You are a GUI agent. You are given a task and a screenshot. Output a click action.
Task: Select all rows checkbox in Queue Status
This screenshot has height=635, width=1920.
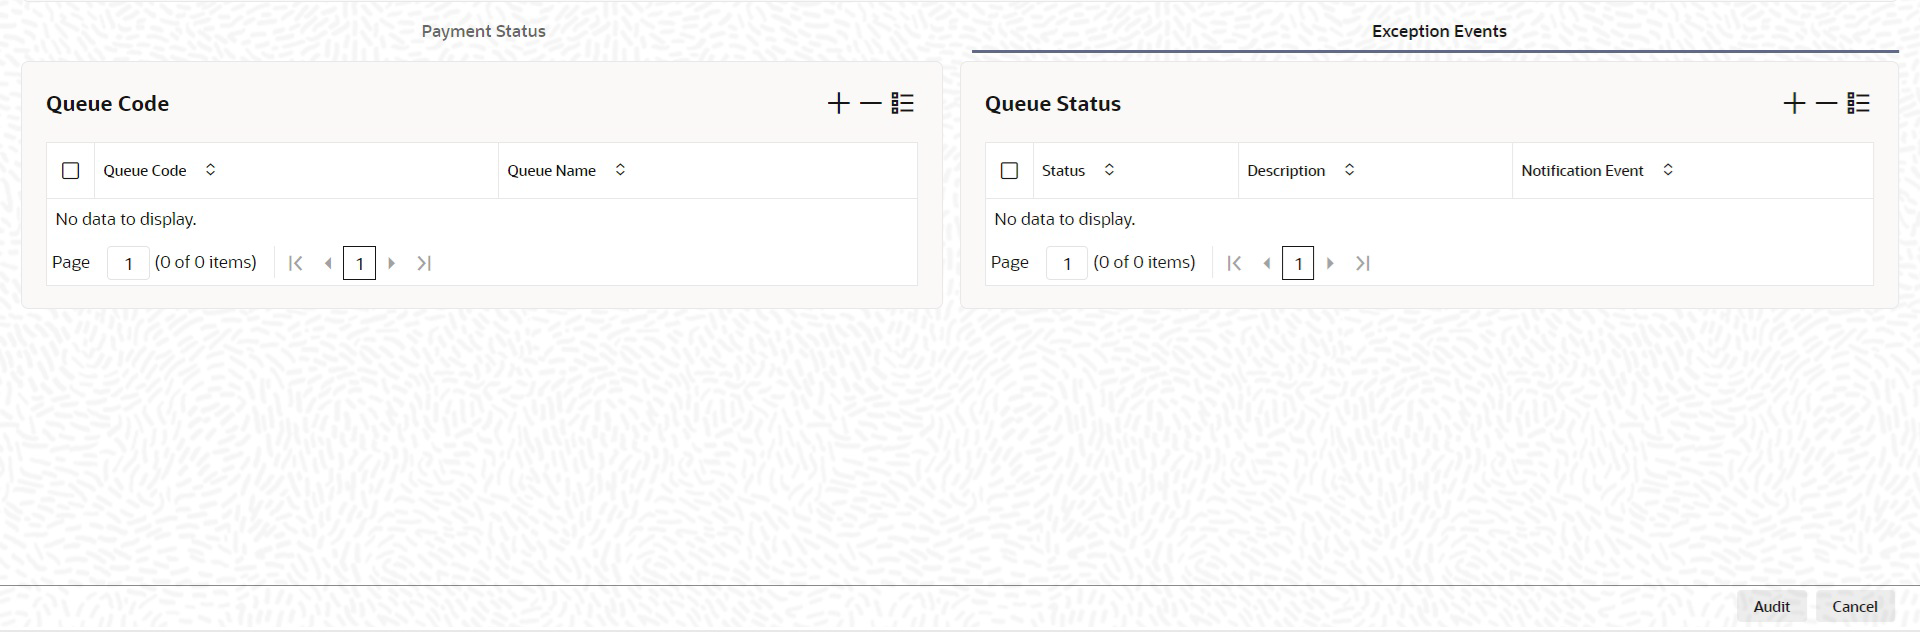[1009, 171]
